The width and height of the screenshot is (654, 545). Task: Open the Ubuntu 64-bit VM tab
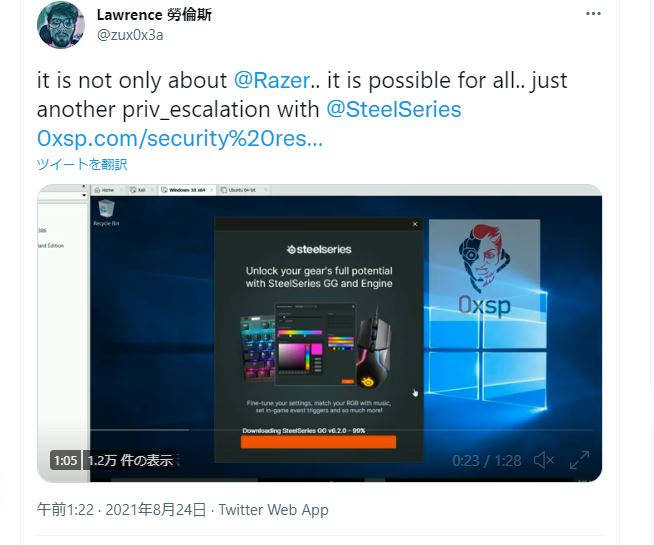click(242, 190)
